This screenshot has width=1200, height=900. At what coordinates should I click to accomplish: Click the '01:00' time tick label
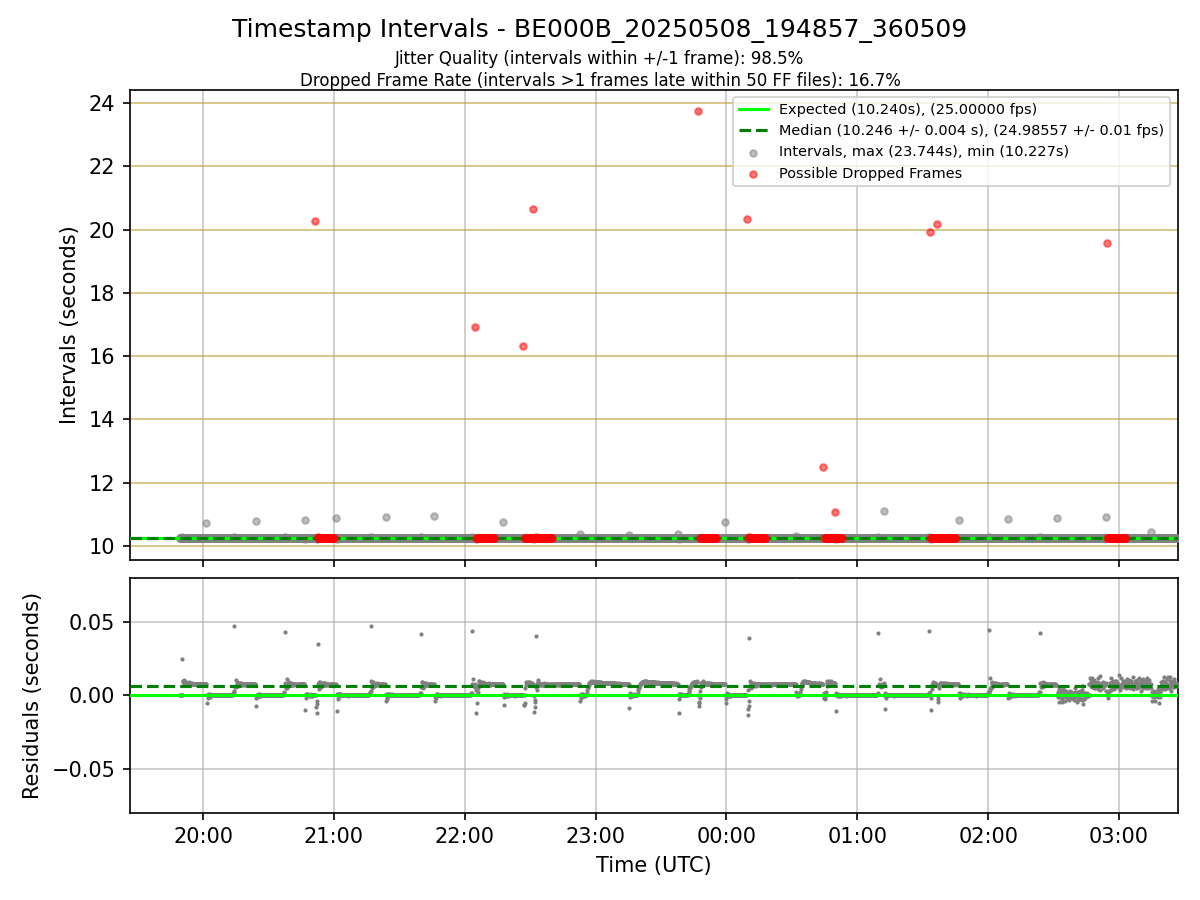coord(857,837)
